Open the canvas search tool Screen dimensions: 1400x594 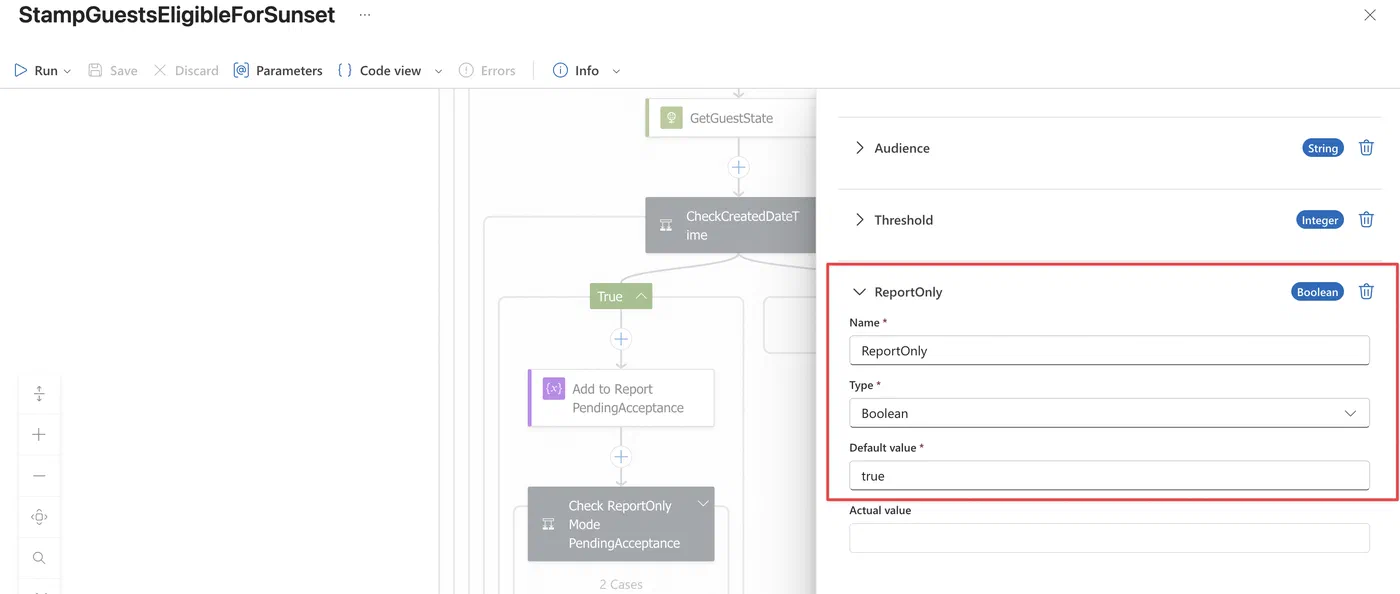click(39, 558)
